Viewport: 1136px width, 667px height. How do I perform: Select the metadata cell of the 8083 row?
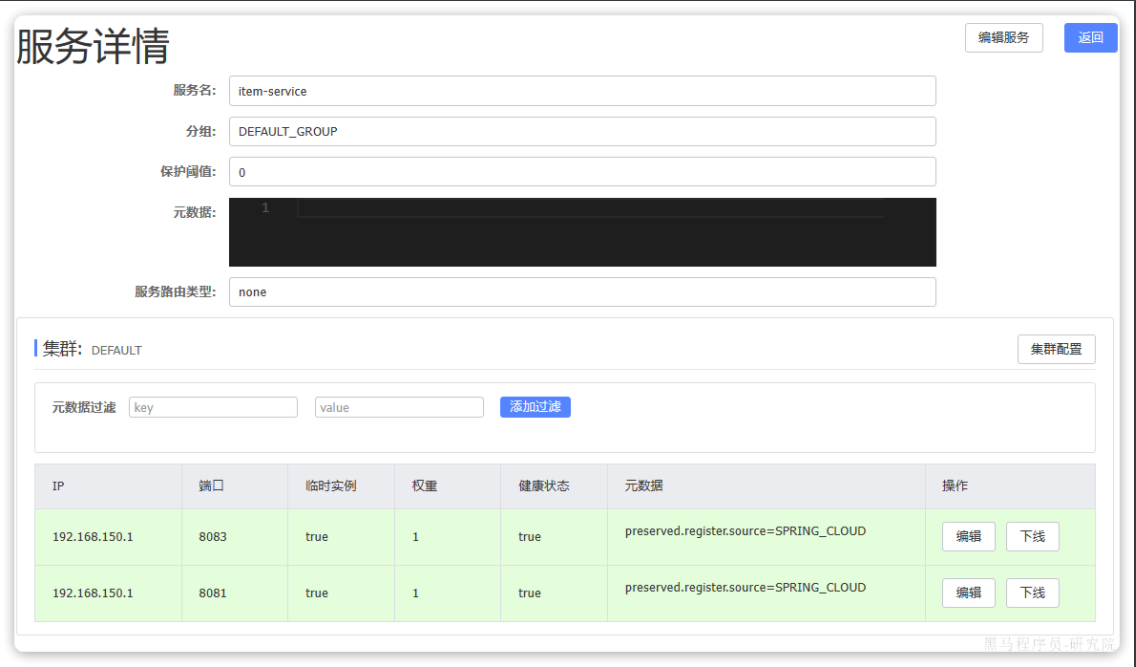(745, 532)
